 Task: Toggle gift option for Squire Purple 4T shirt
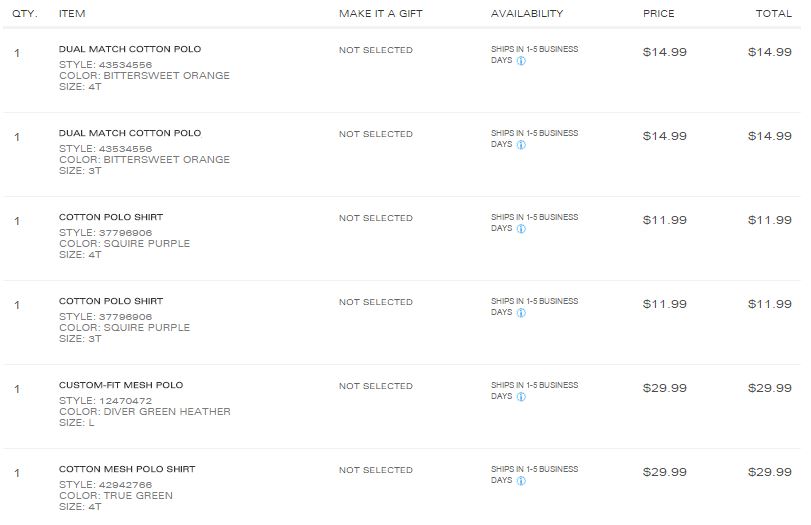tap(375, 218)
